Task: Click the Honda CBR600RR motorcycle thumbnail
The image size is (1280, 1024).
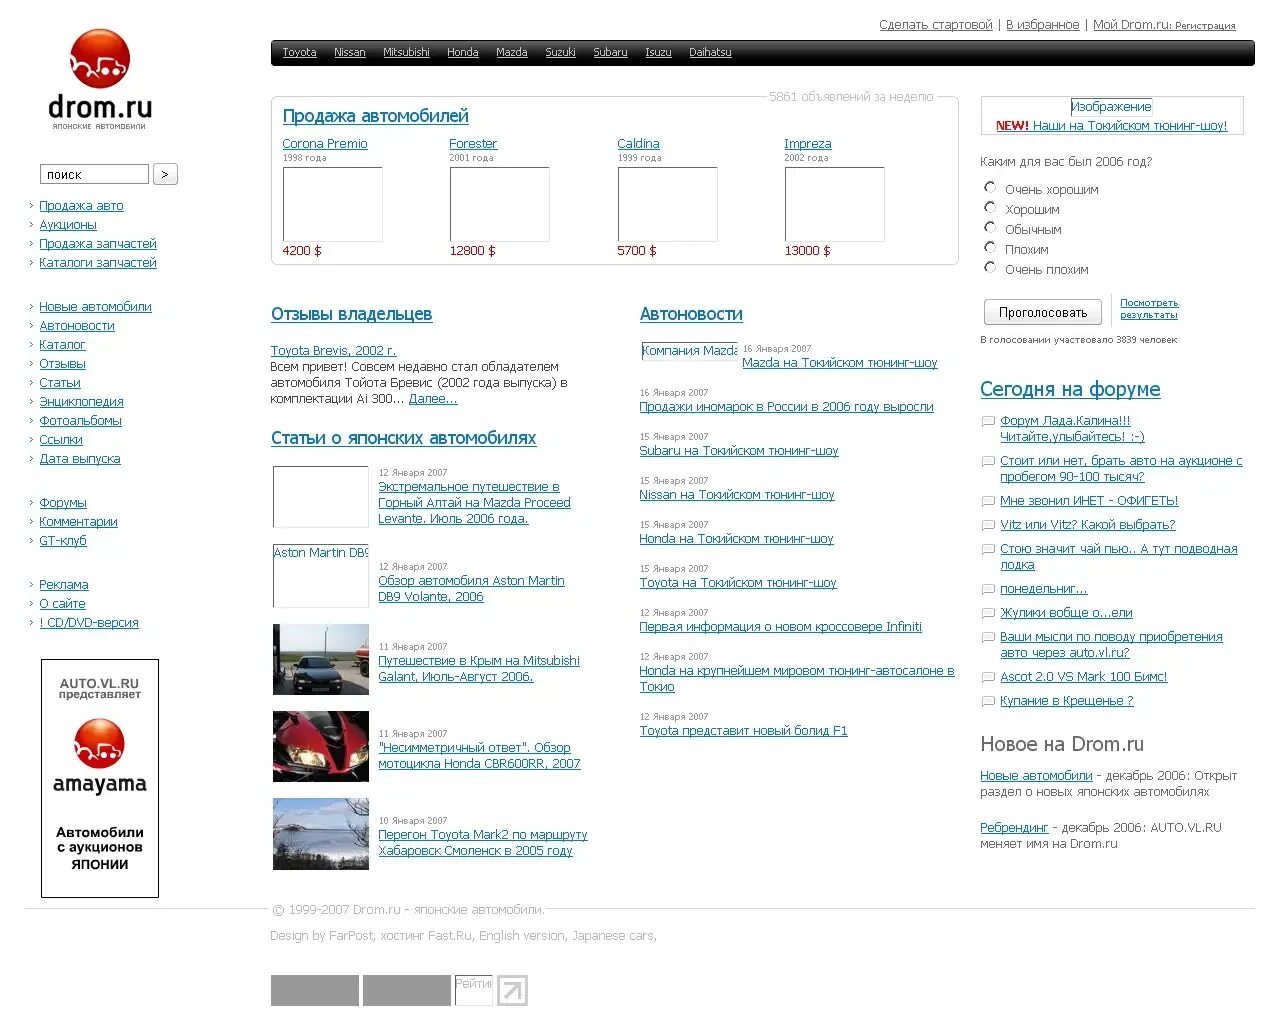Action: point(321,746)
